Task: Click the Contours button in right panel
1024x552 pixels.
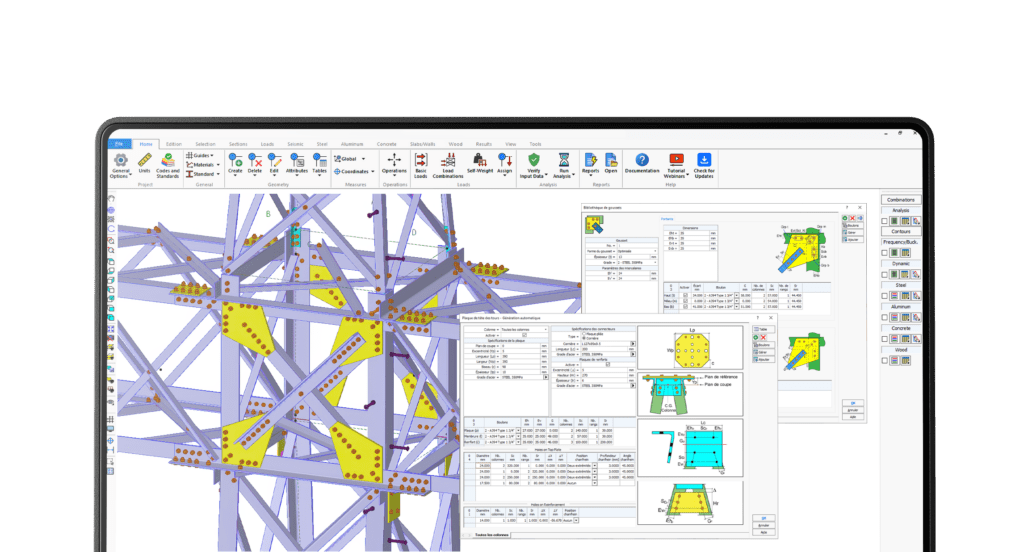Action: tap(901, 231)
